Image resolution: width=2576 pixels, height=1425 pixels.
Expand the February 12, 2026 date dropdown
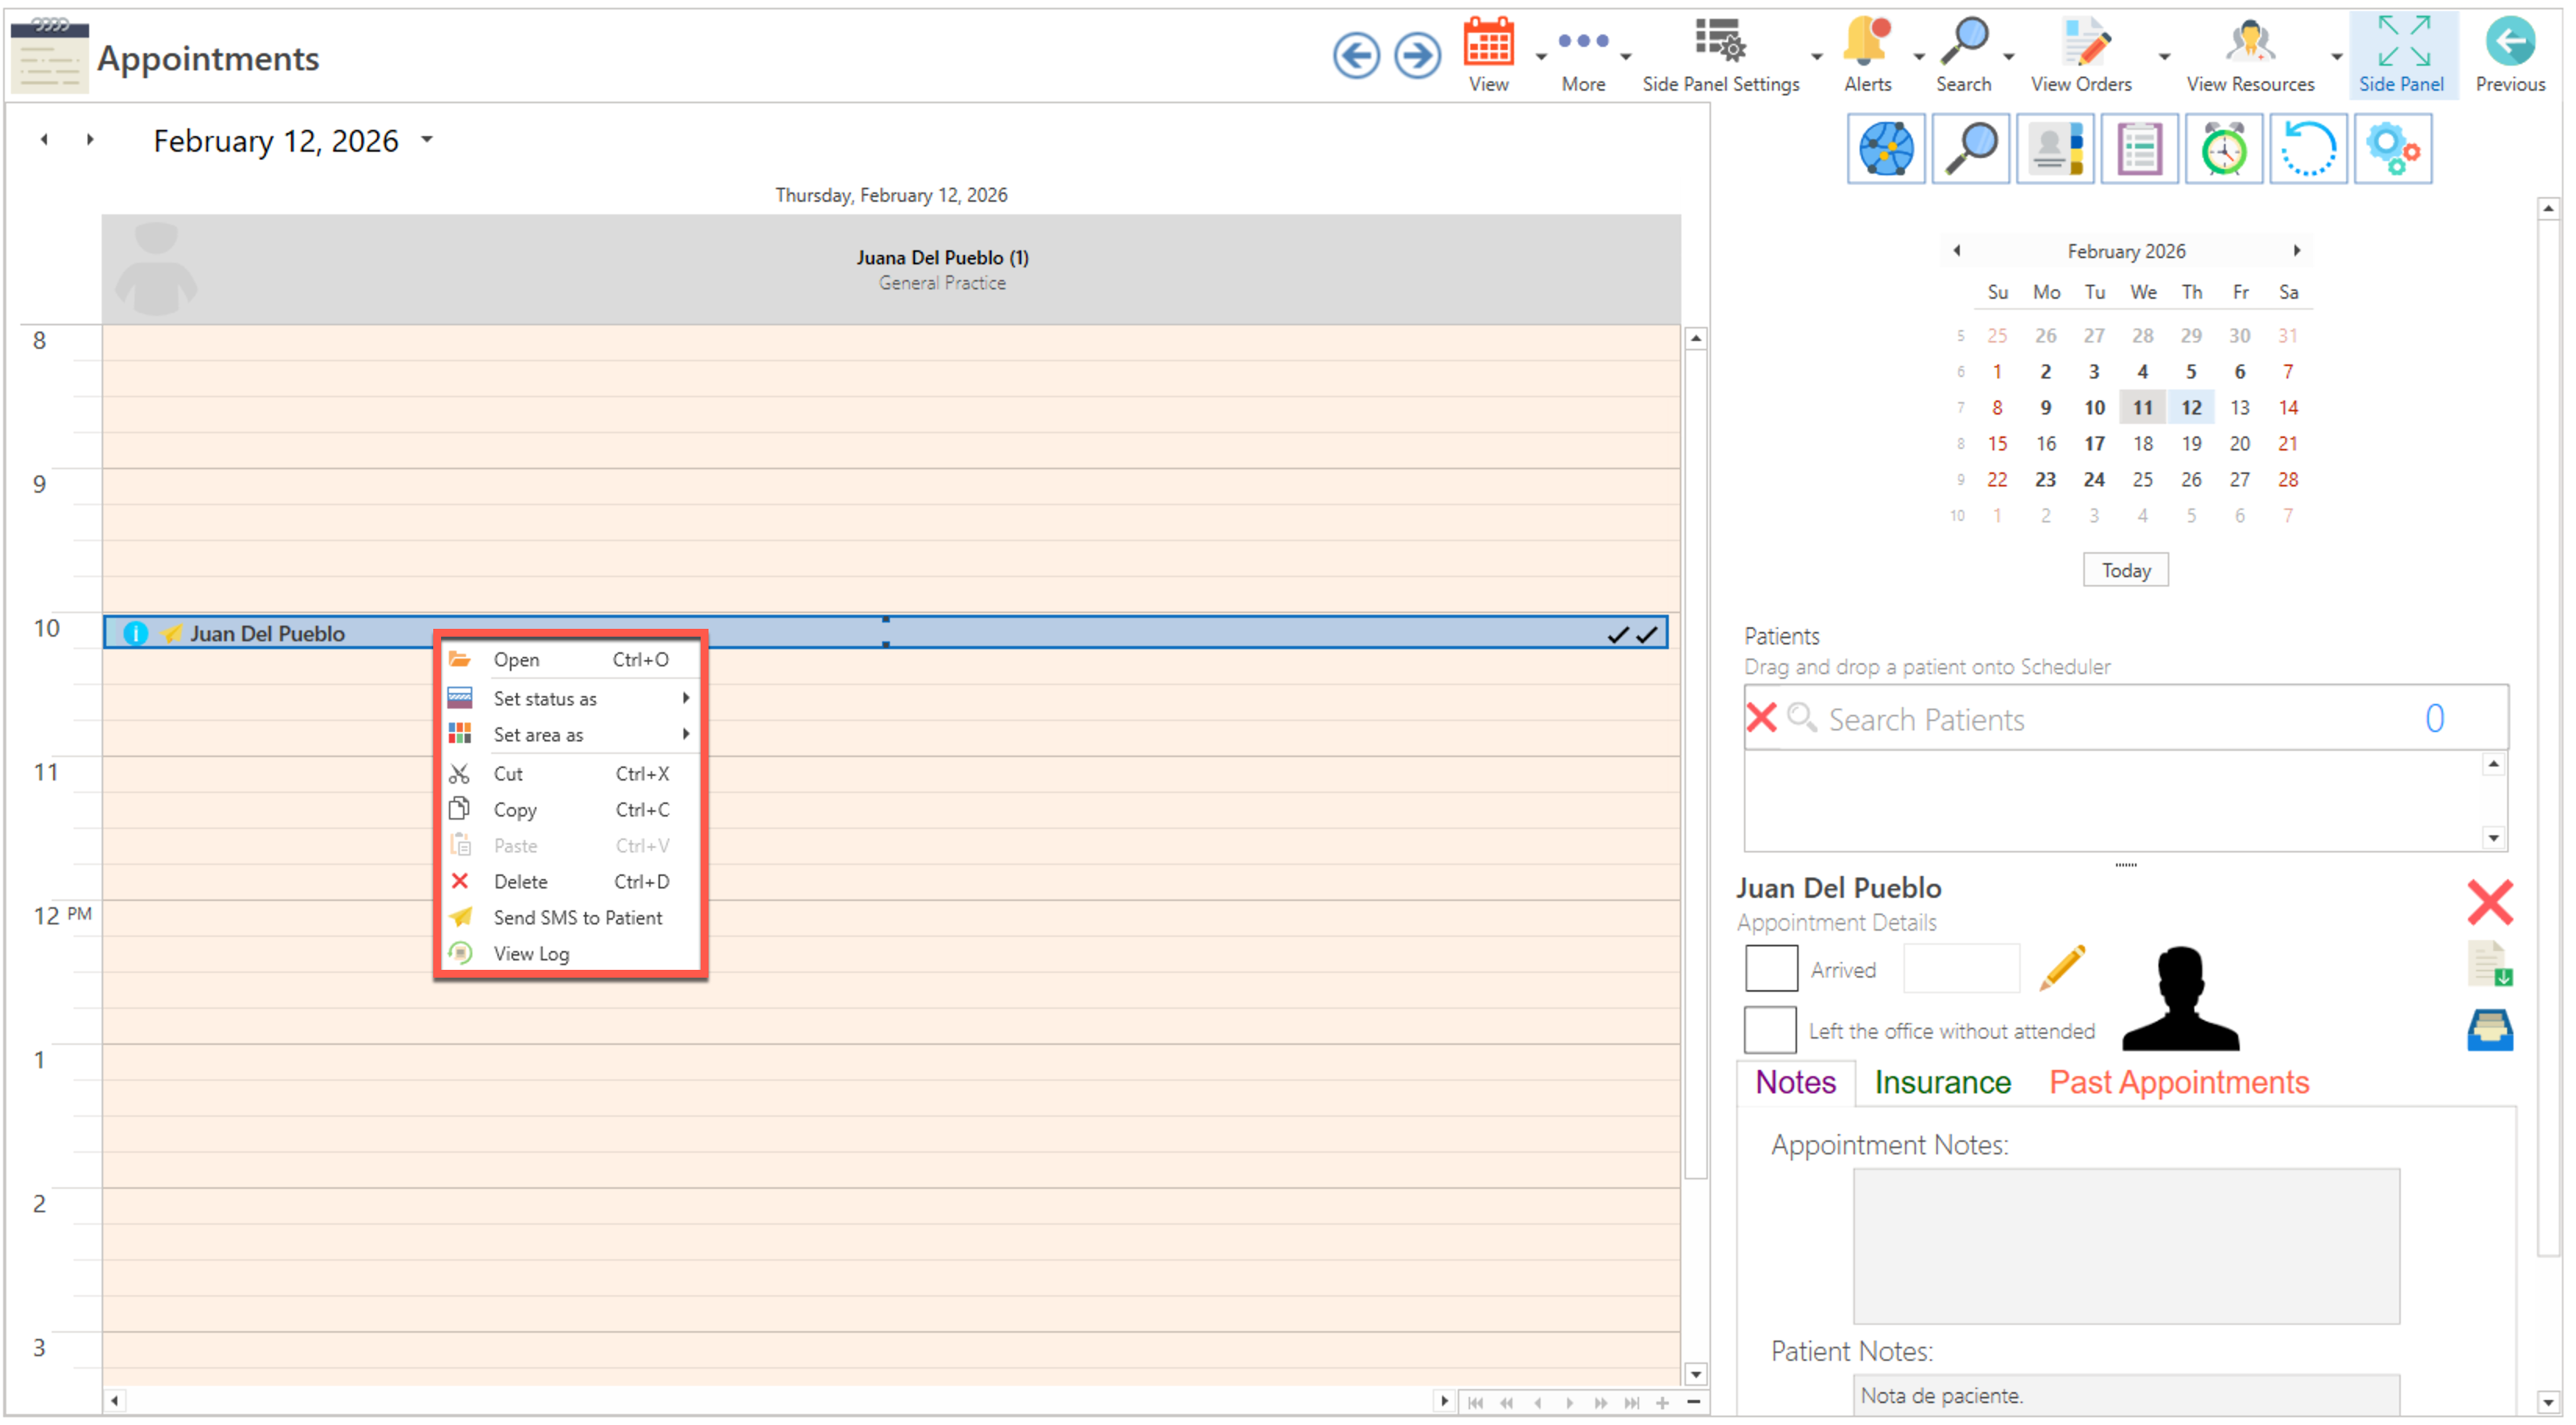click(427, 140)
